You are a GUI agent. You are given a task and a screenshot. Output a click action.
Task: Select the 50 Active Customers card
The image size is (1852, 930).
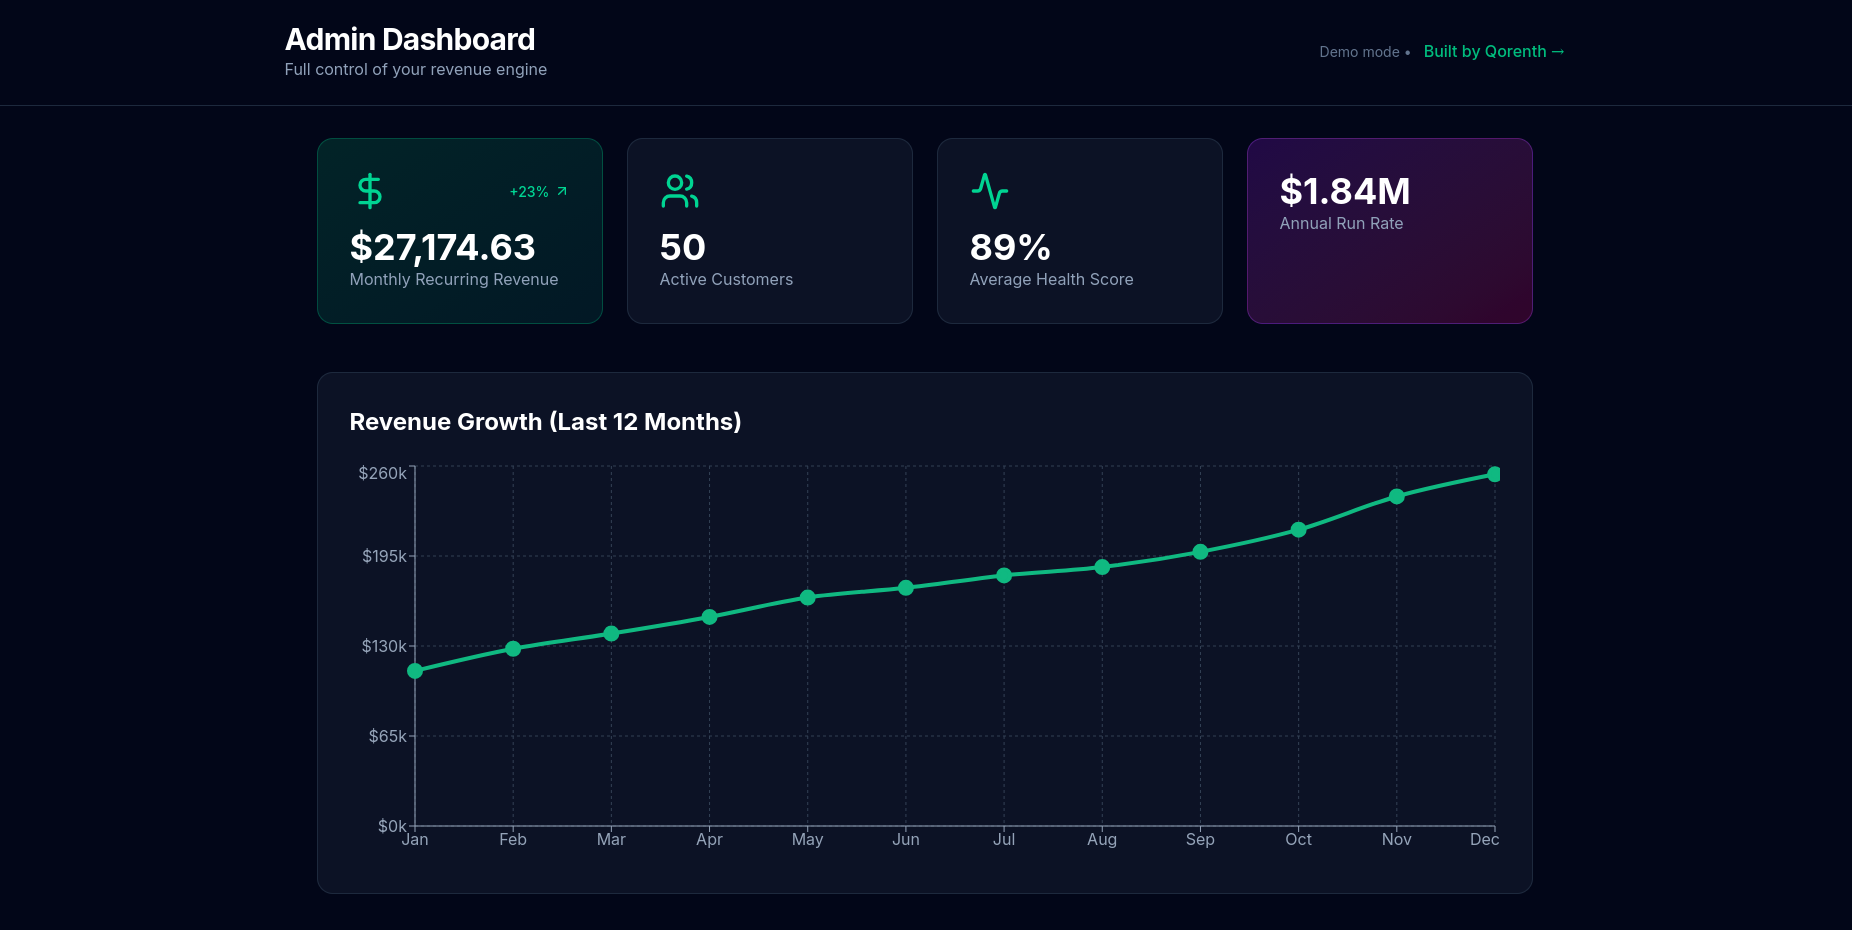[x=770, y=231]
